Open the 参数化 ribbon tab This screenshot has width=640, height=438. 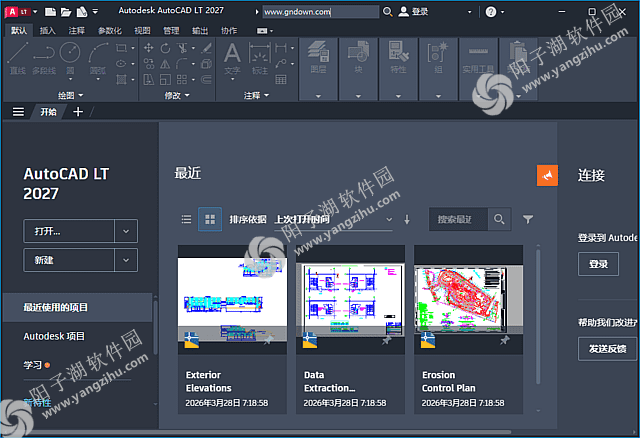(110, 31)
